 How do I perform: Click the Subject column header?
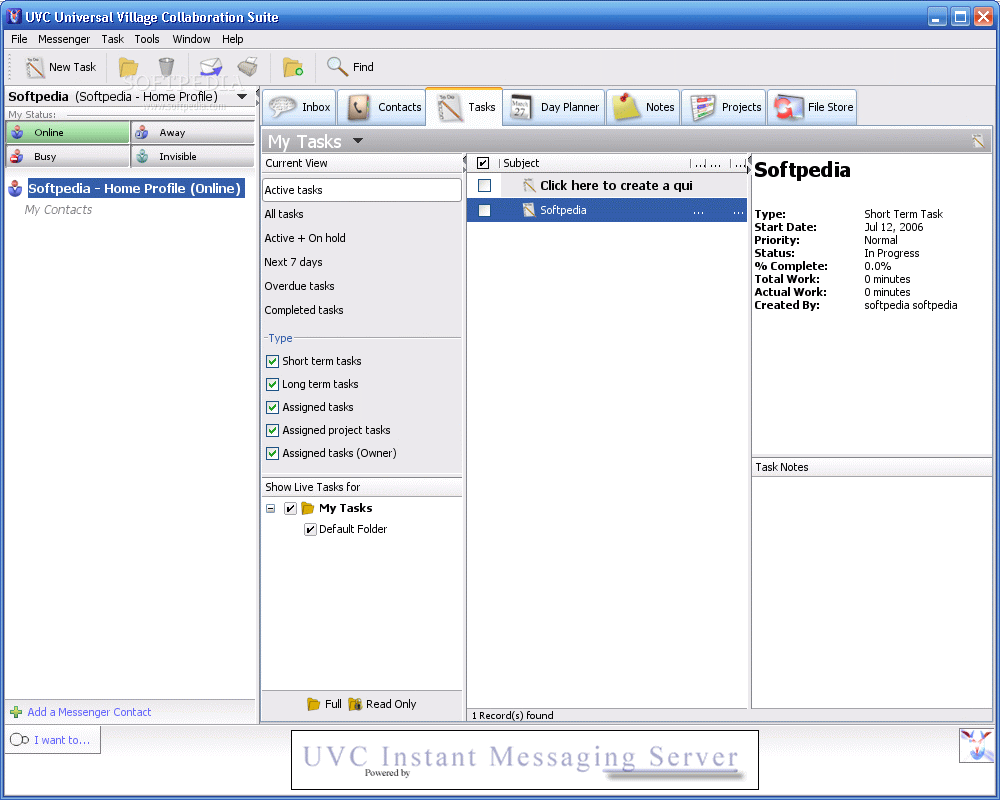point(593,163)
